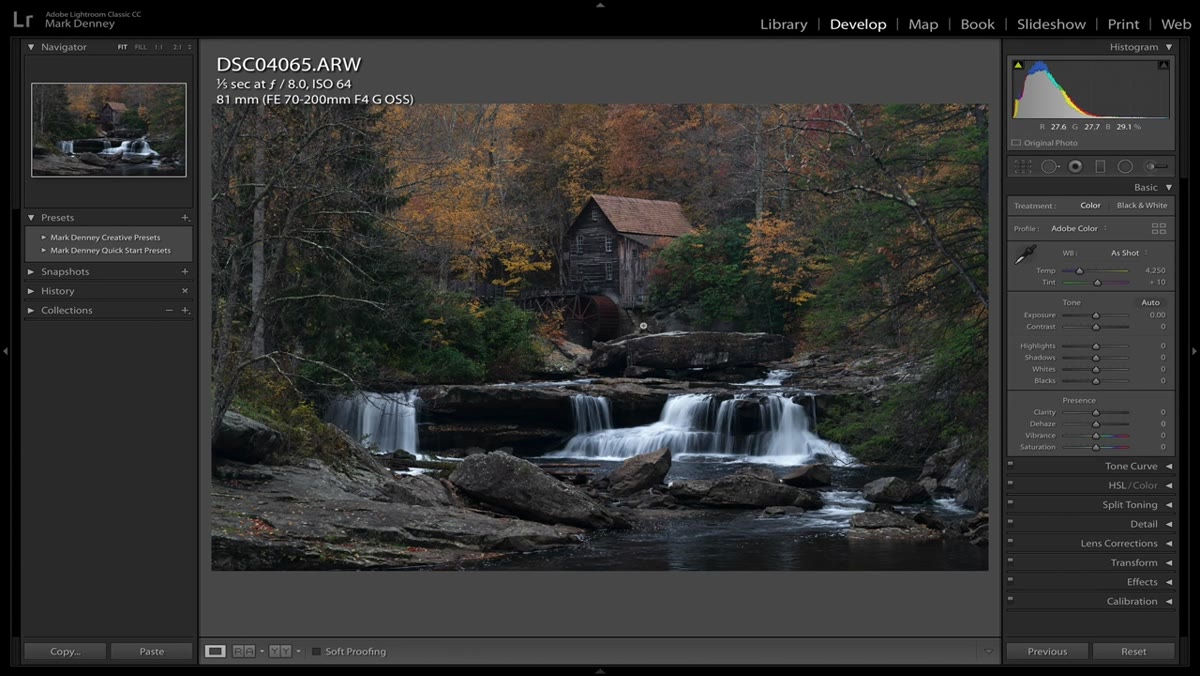Collapse the right panel group arrow
The width and height of the screenshot is (1200, 676).
coord(1194,351)
